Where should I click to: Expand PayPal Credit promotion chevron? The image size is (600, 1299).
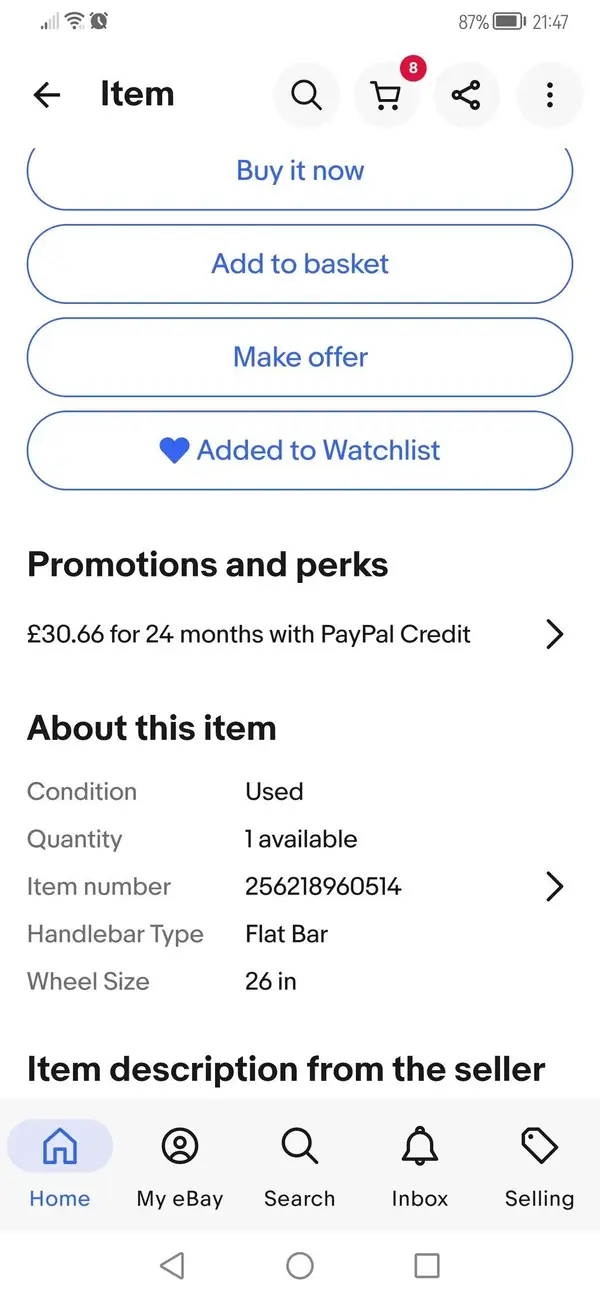[x=555, y=634]
